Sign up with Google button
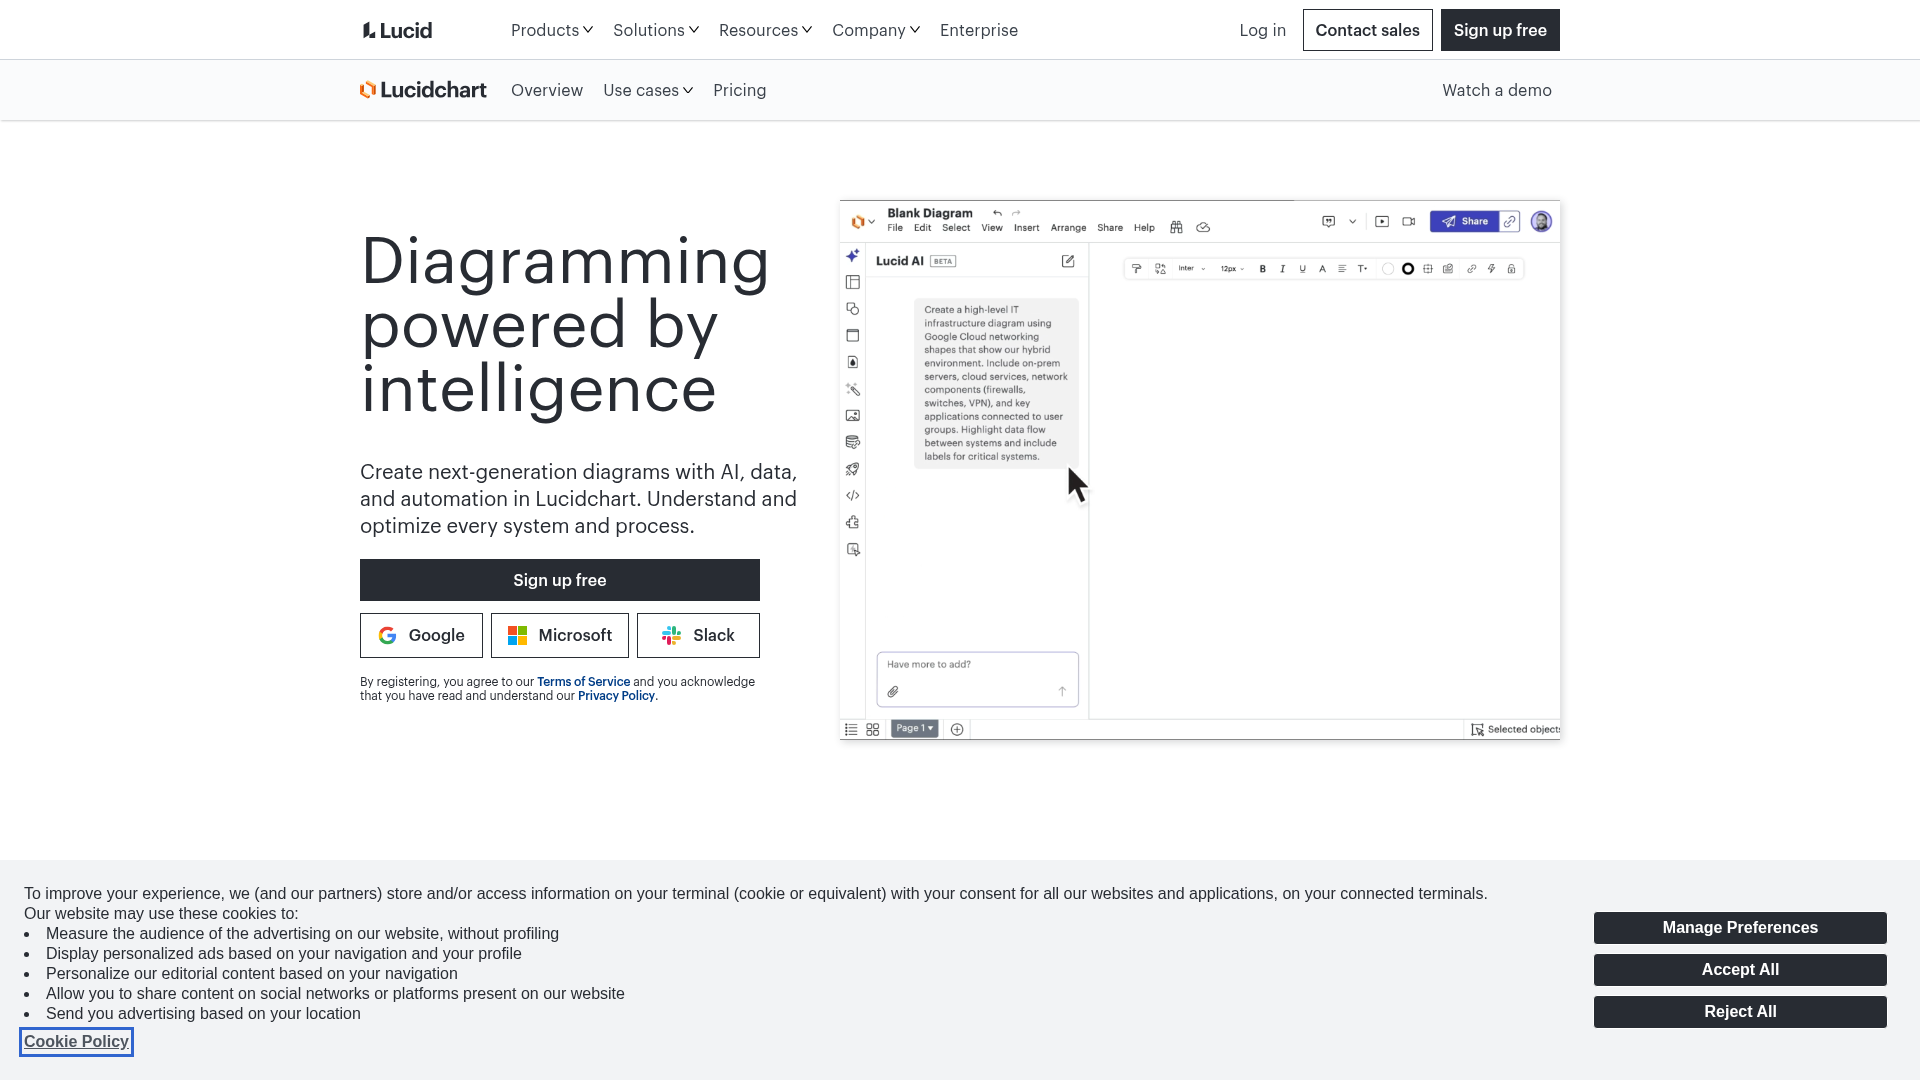 (x=421, y=636)
